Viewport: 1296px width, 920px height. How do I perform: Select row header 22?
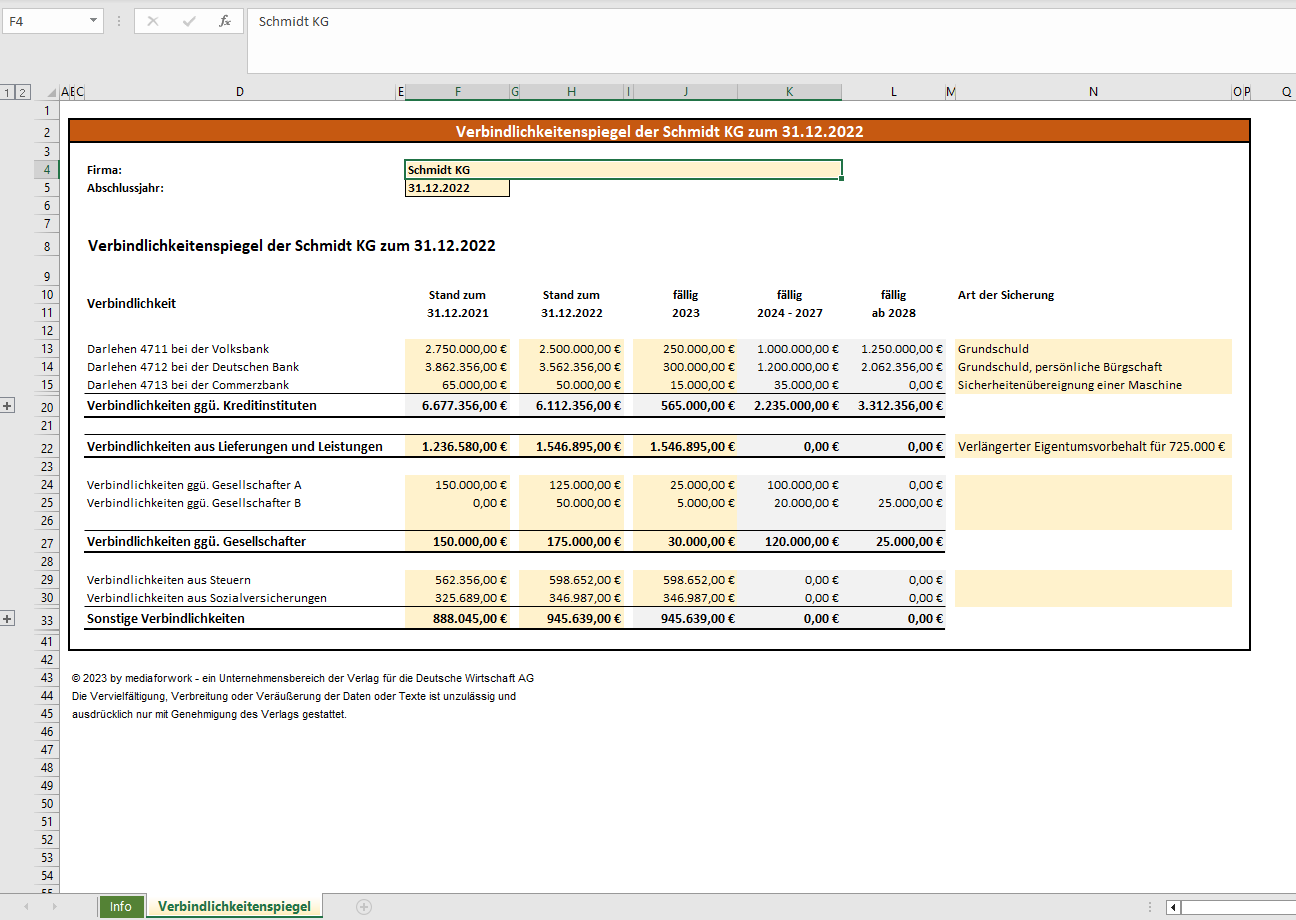(x=47, y=447)
